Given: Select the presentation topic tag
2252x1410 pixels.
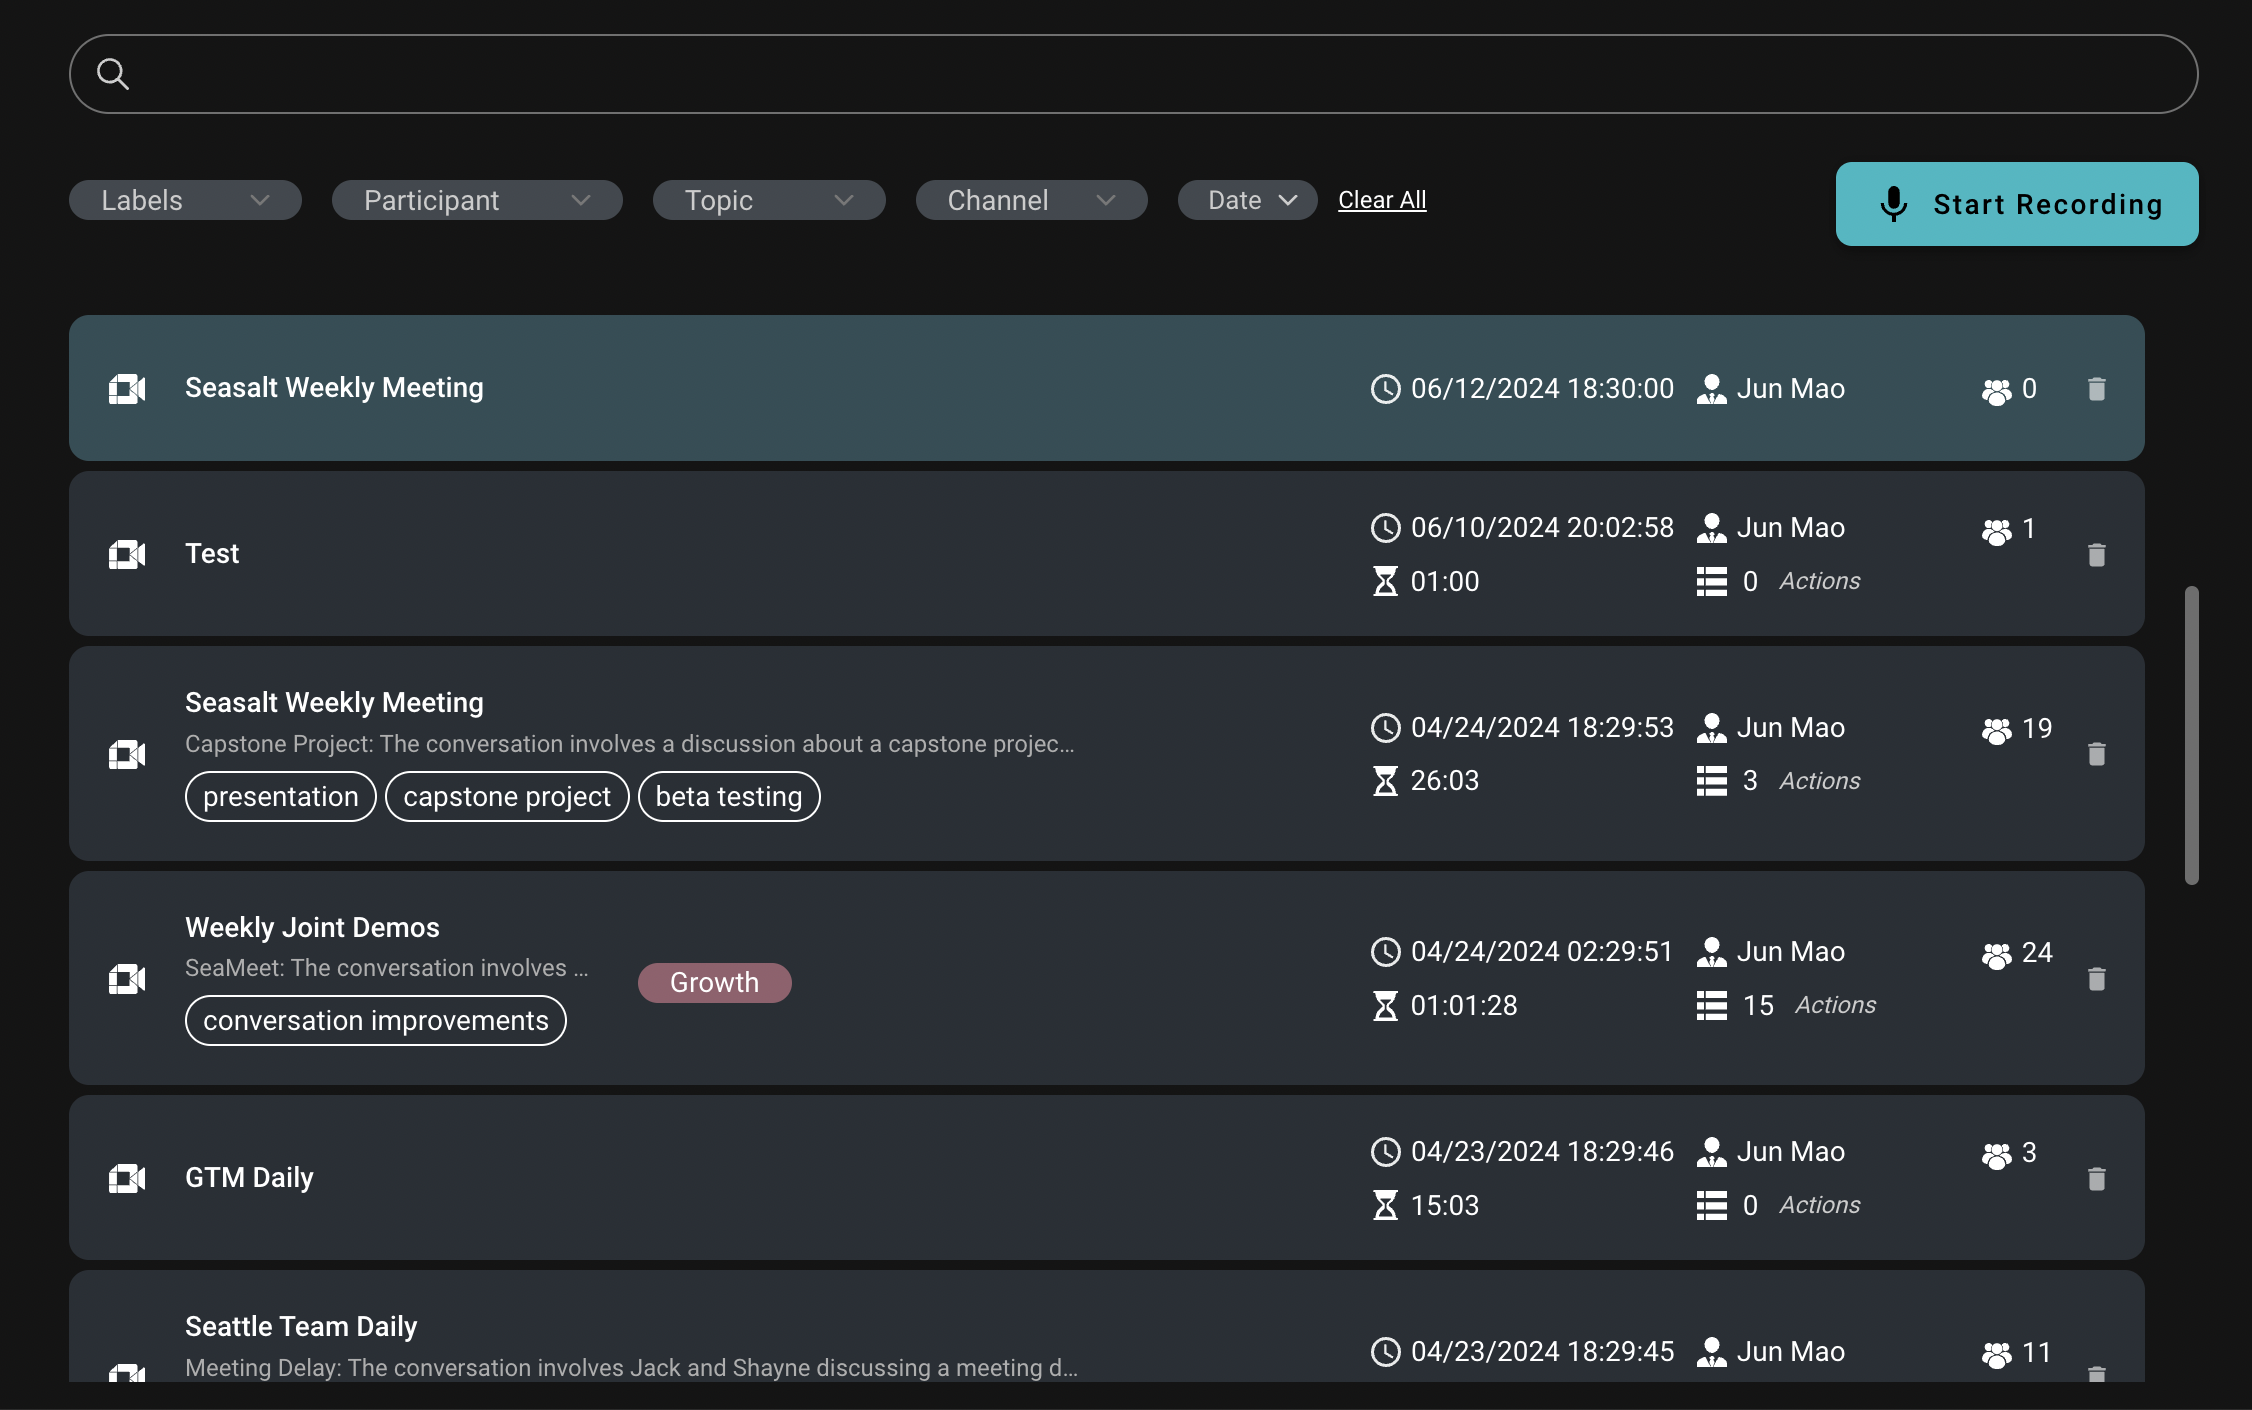Looking at the screenshot, I should click(x=281, y=797).
